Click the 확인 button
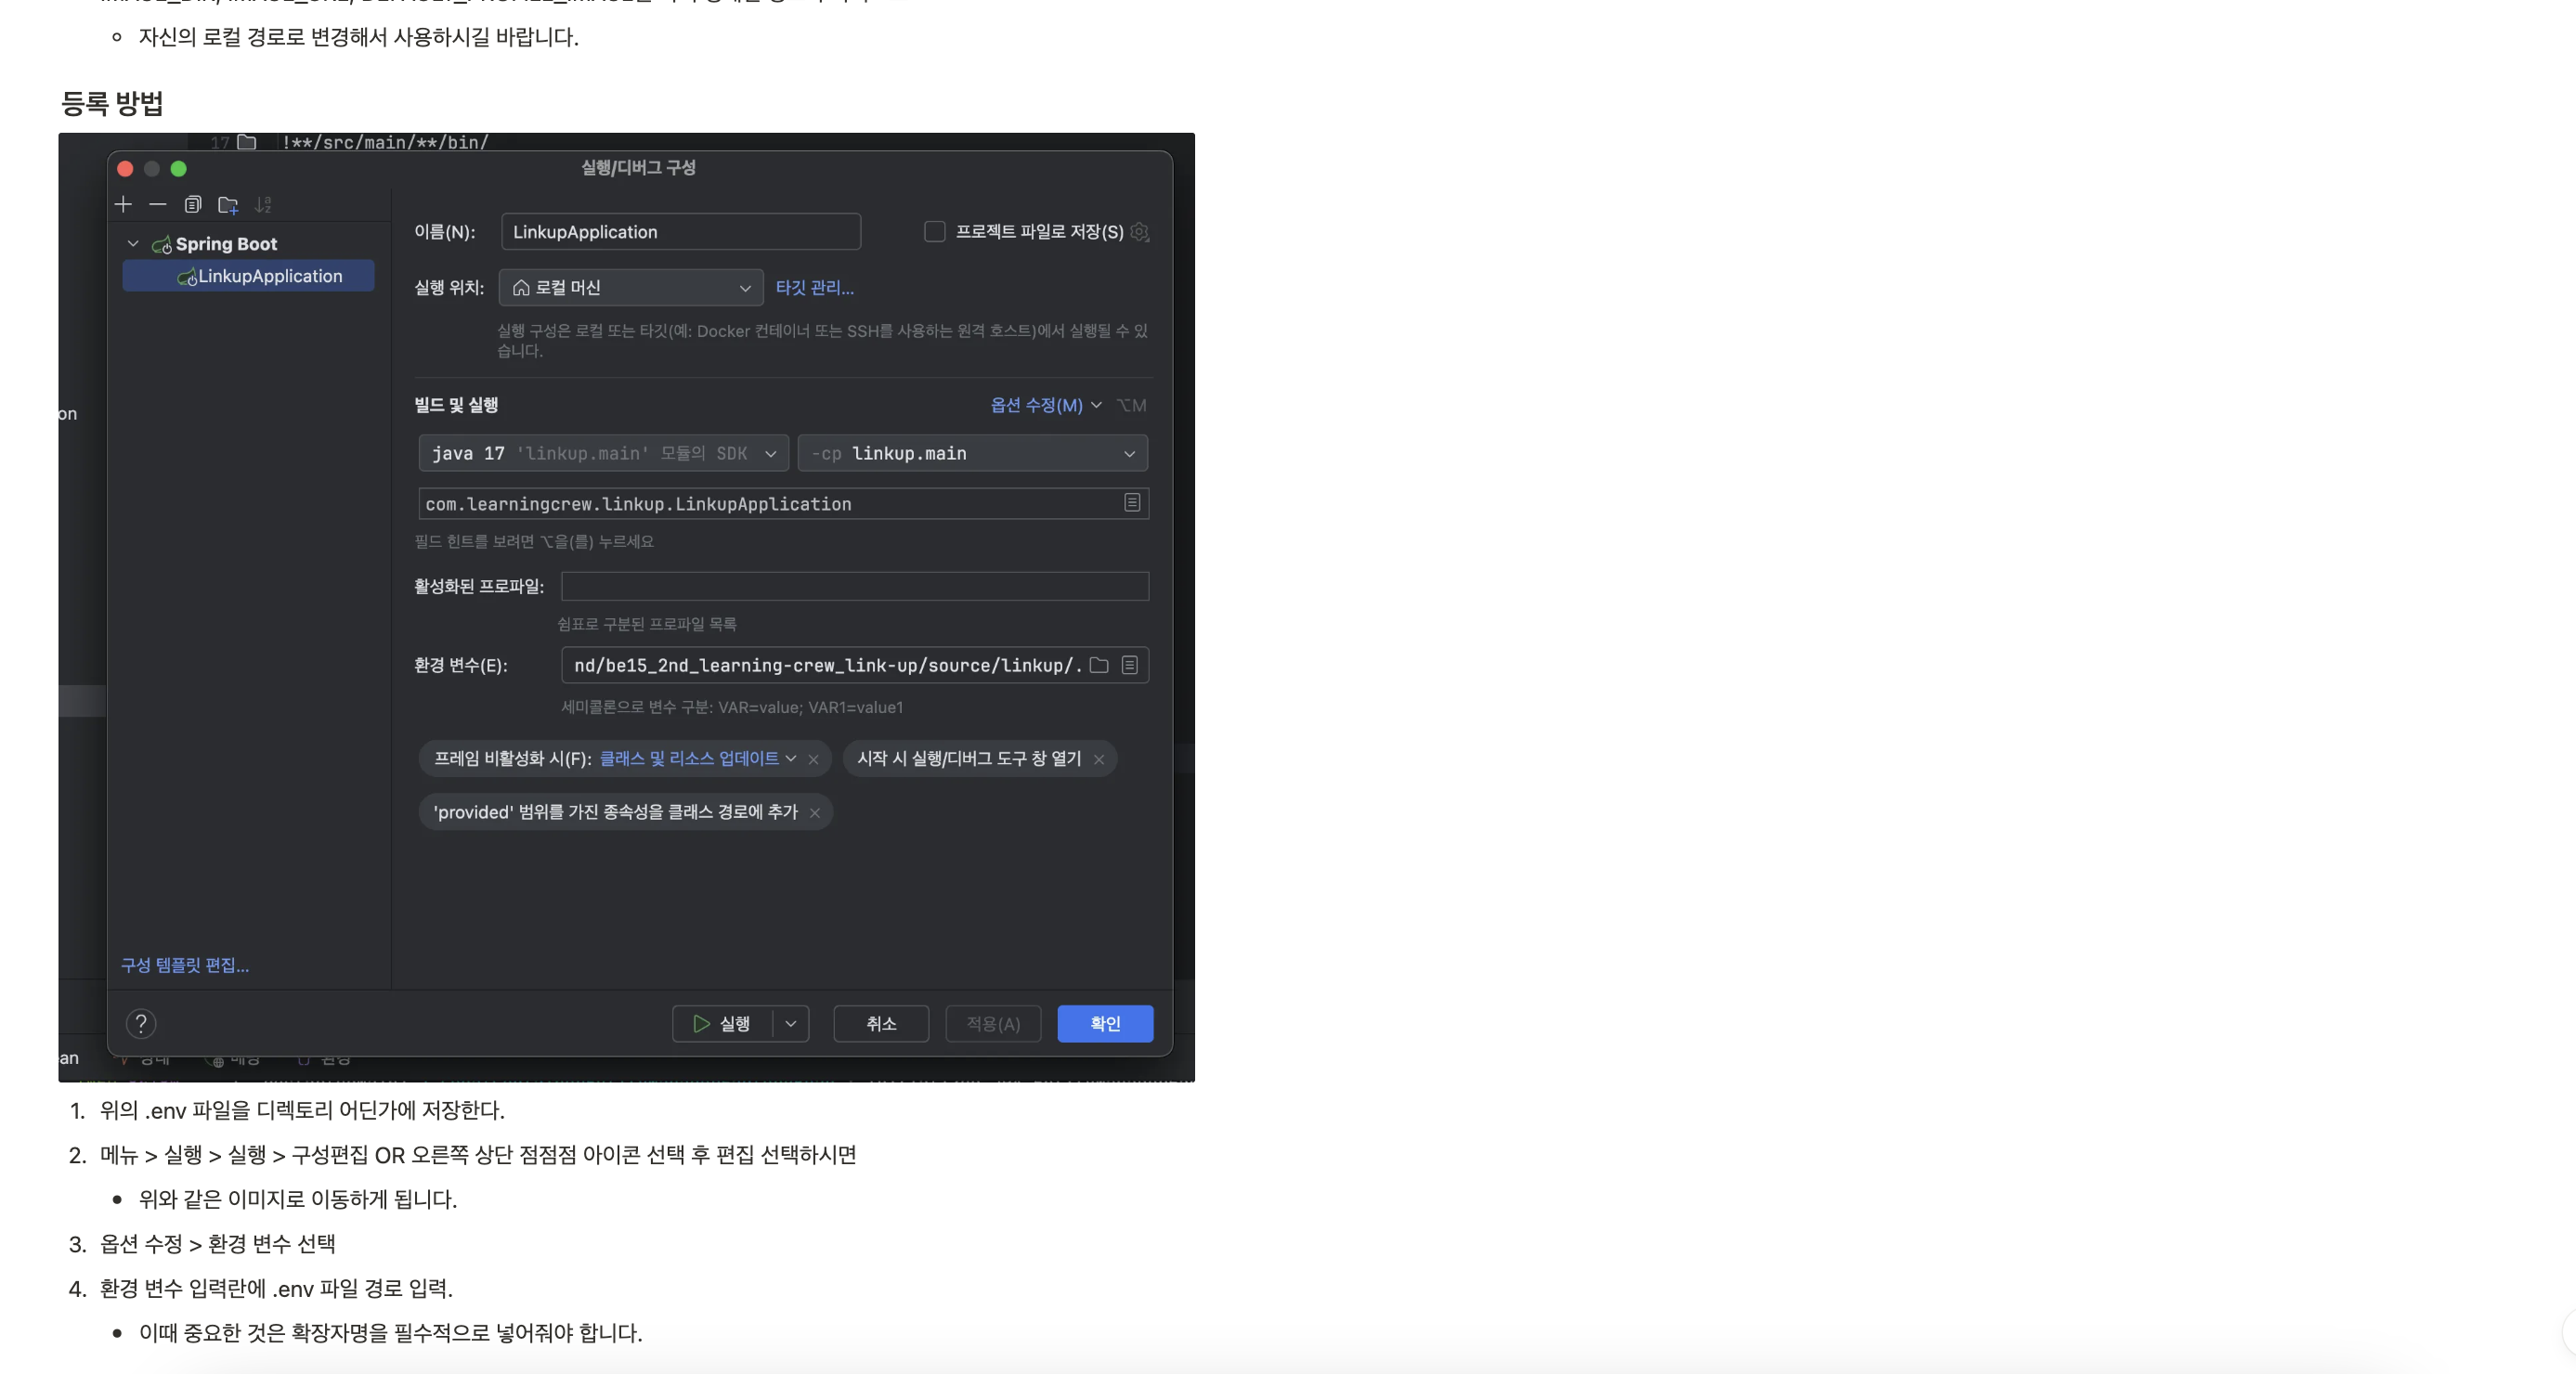Screen dimensions: 2576x1374 [x=1105, y=1023]
